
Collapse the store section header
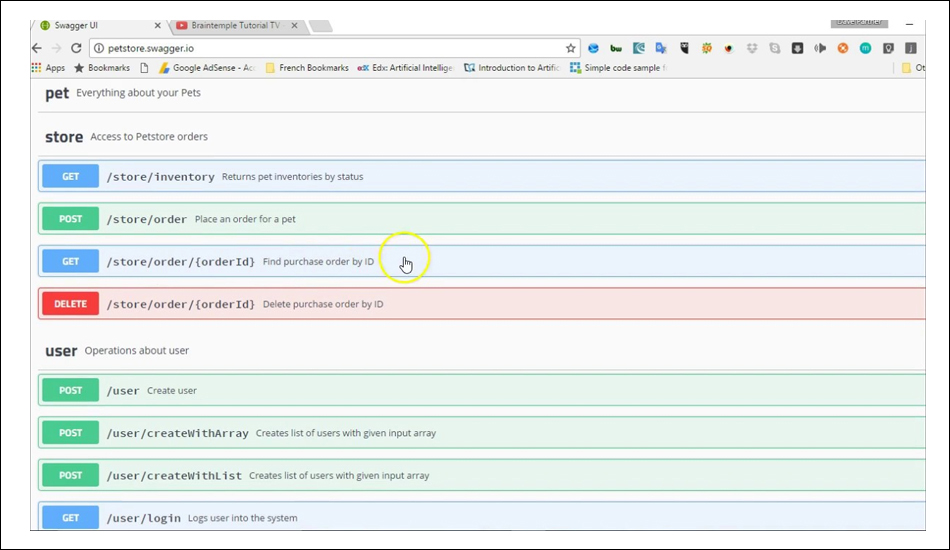pos(482,137)
